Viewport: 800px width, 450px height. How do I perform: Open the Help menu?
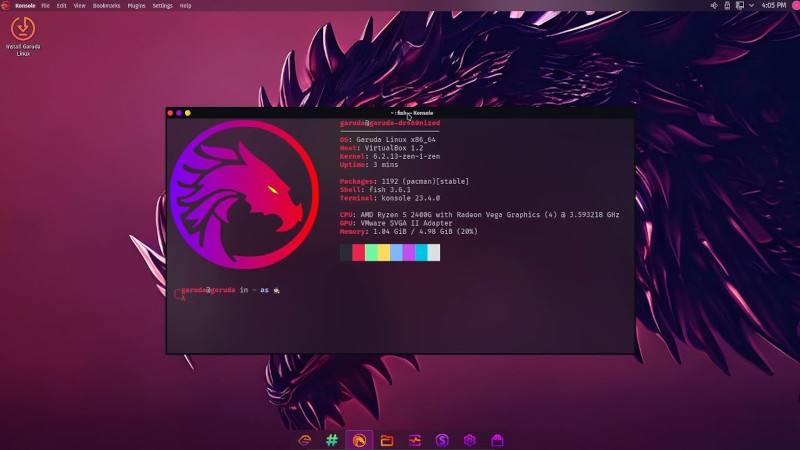point(185,6)
